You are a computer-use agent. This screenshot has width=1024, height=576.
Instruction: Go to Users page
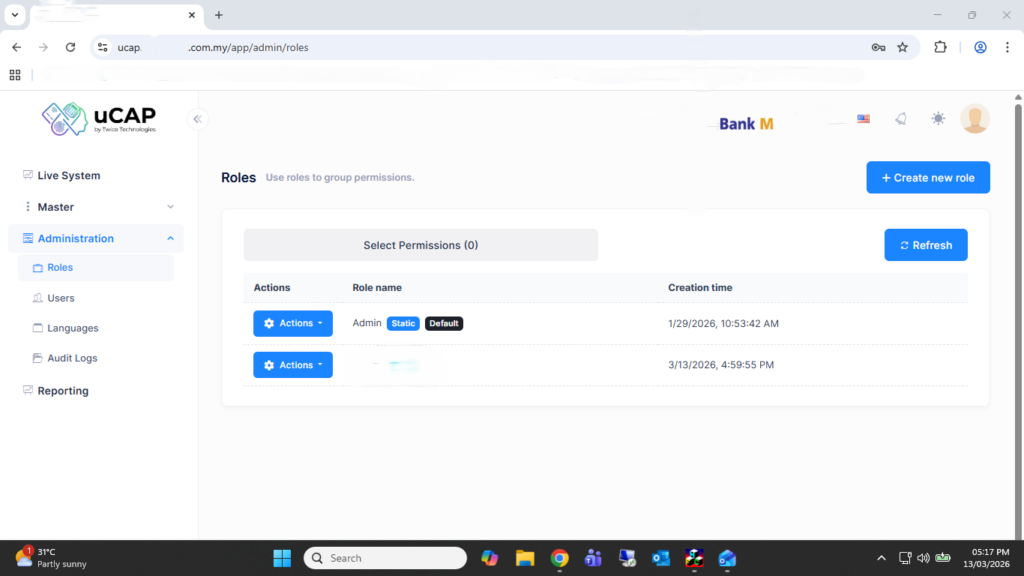[61, 298]
